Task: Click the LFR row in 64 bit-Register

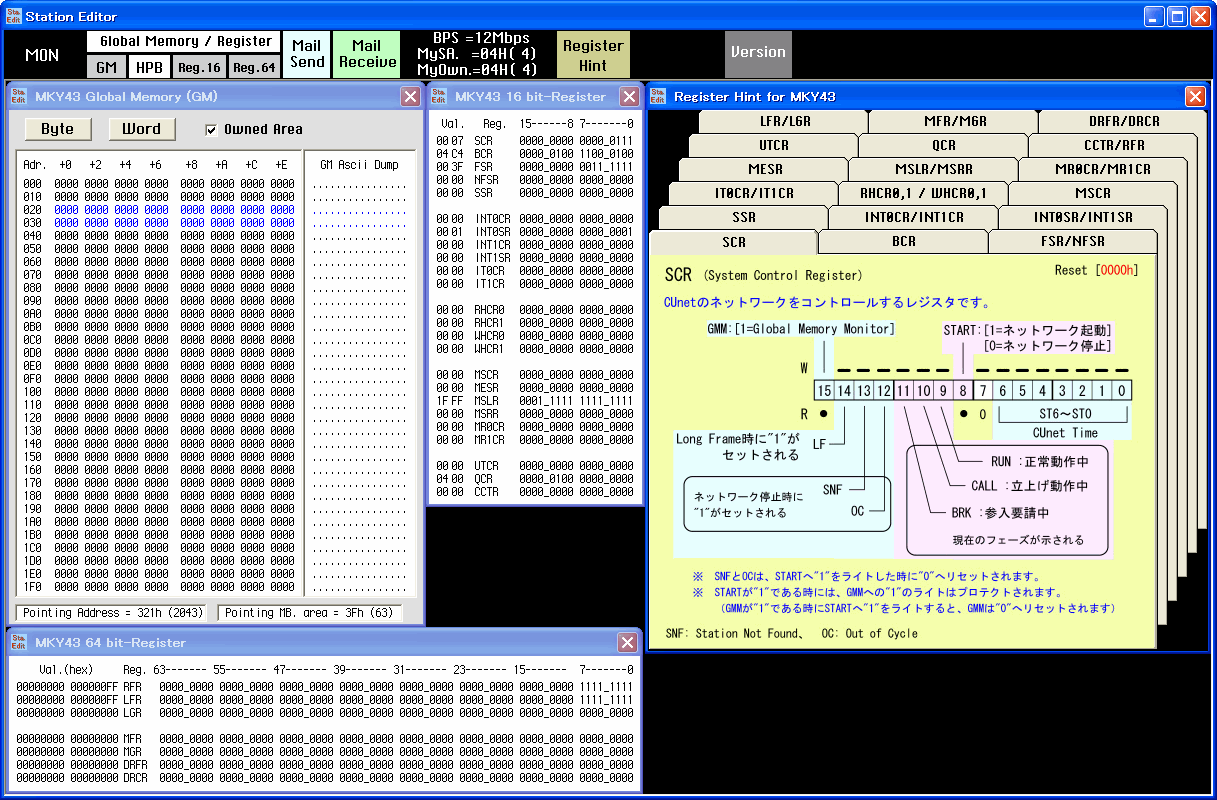Action: [x=324, y=700]
